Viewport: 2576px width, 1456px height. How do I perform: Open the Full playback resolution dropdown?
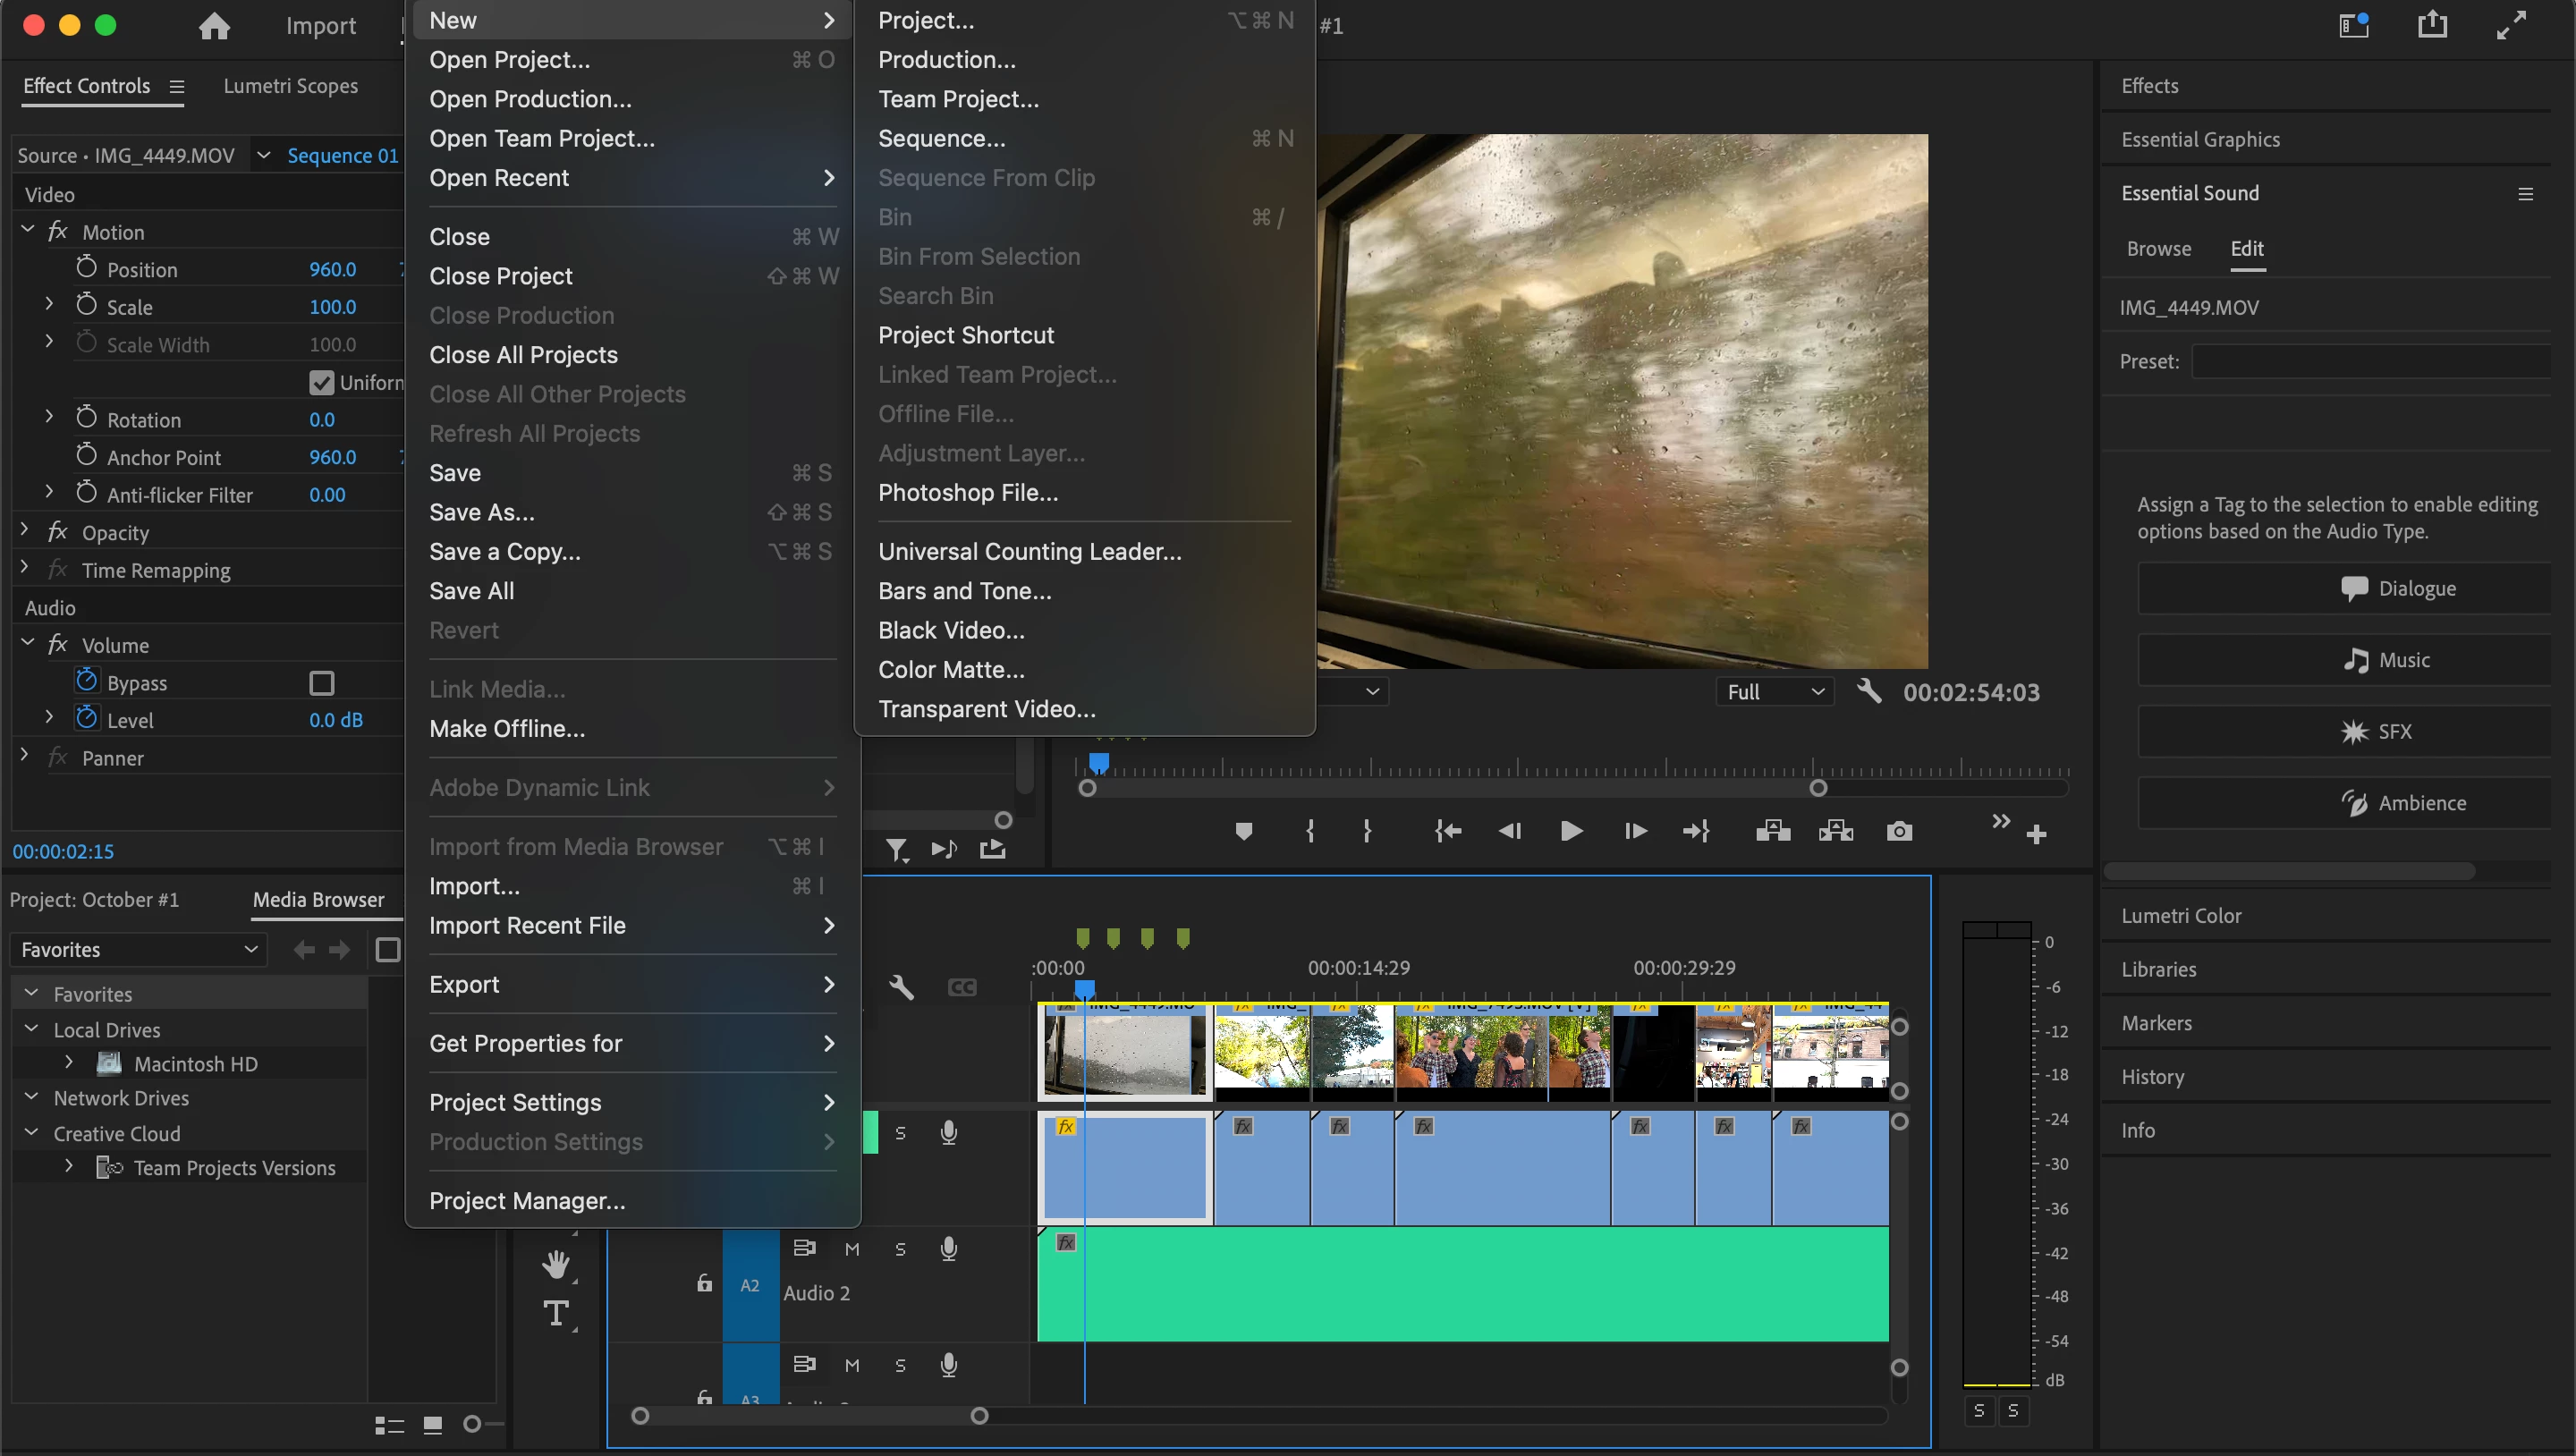click(x=1775, y=691)
